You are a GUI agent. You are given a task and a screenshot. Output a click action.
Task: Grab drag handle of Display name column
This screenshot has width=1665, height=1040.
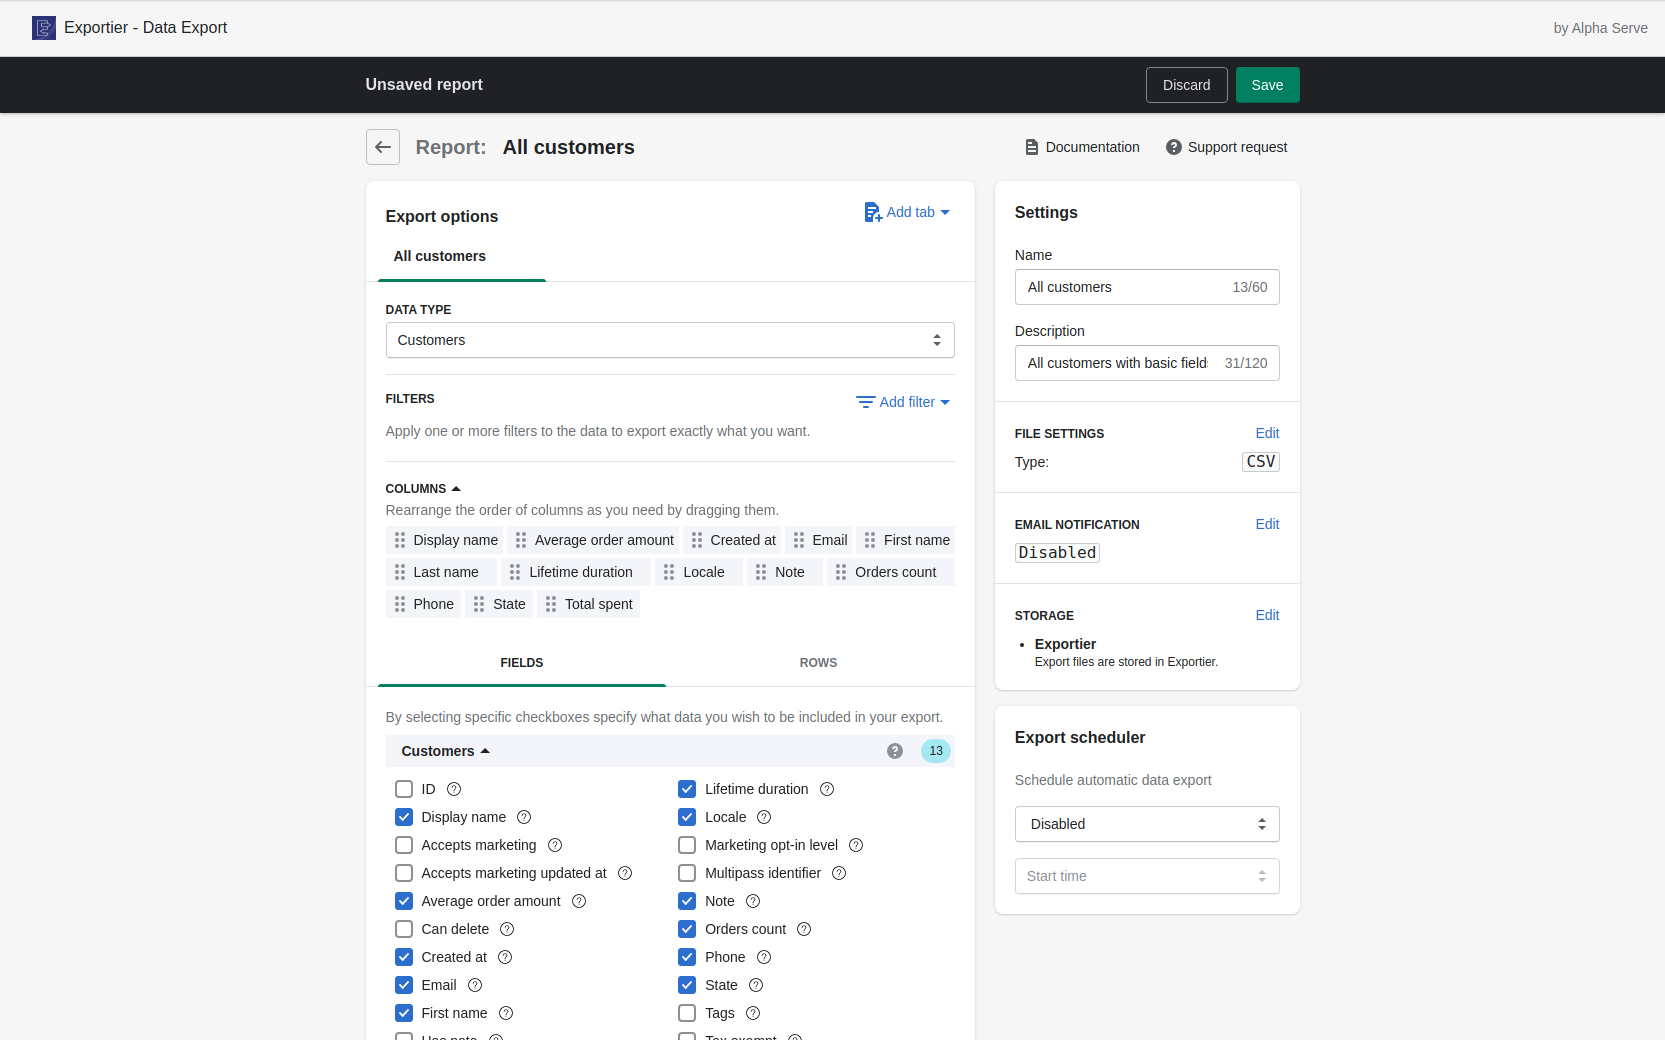pyautogui.click(x=400, y=540)
